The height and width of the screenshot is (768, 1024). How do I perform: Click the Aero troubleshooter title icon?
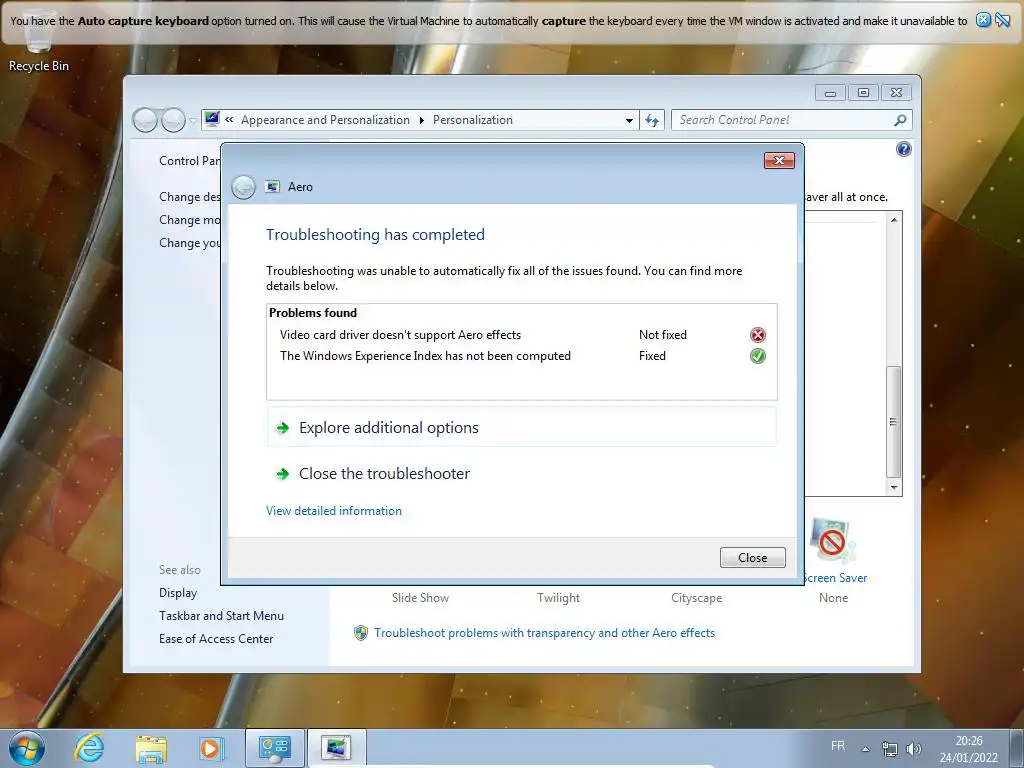(x=272, y=187)
